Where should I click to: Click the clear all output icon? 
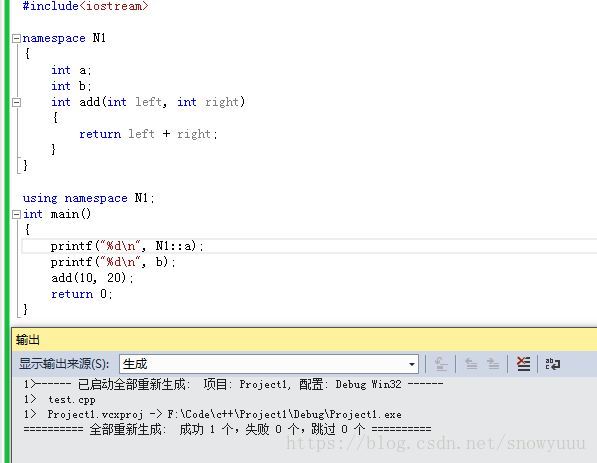click(x=523, y=364)
